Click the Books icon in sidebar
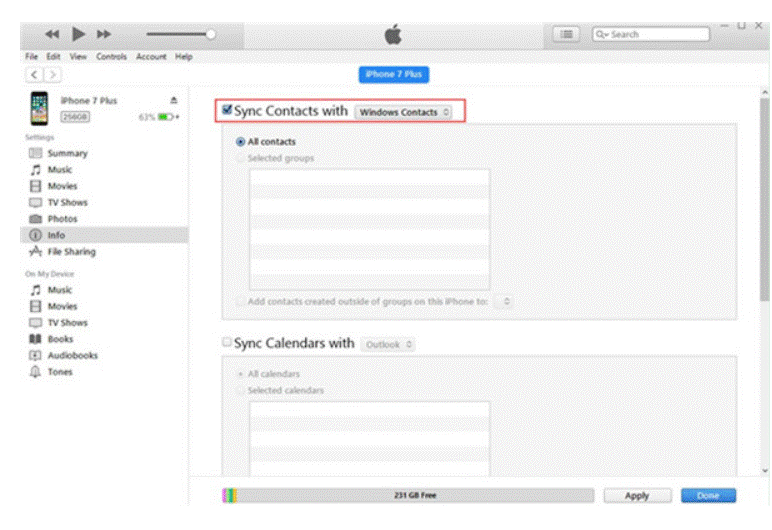 [35, 339]
